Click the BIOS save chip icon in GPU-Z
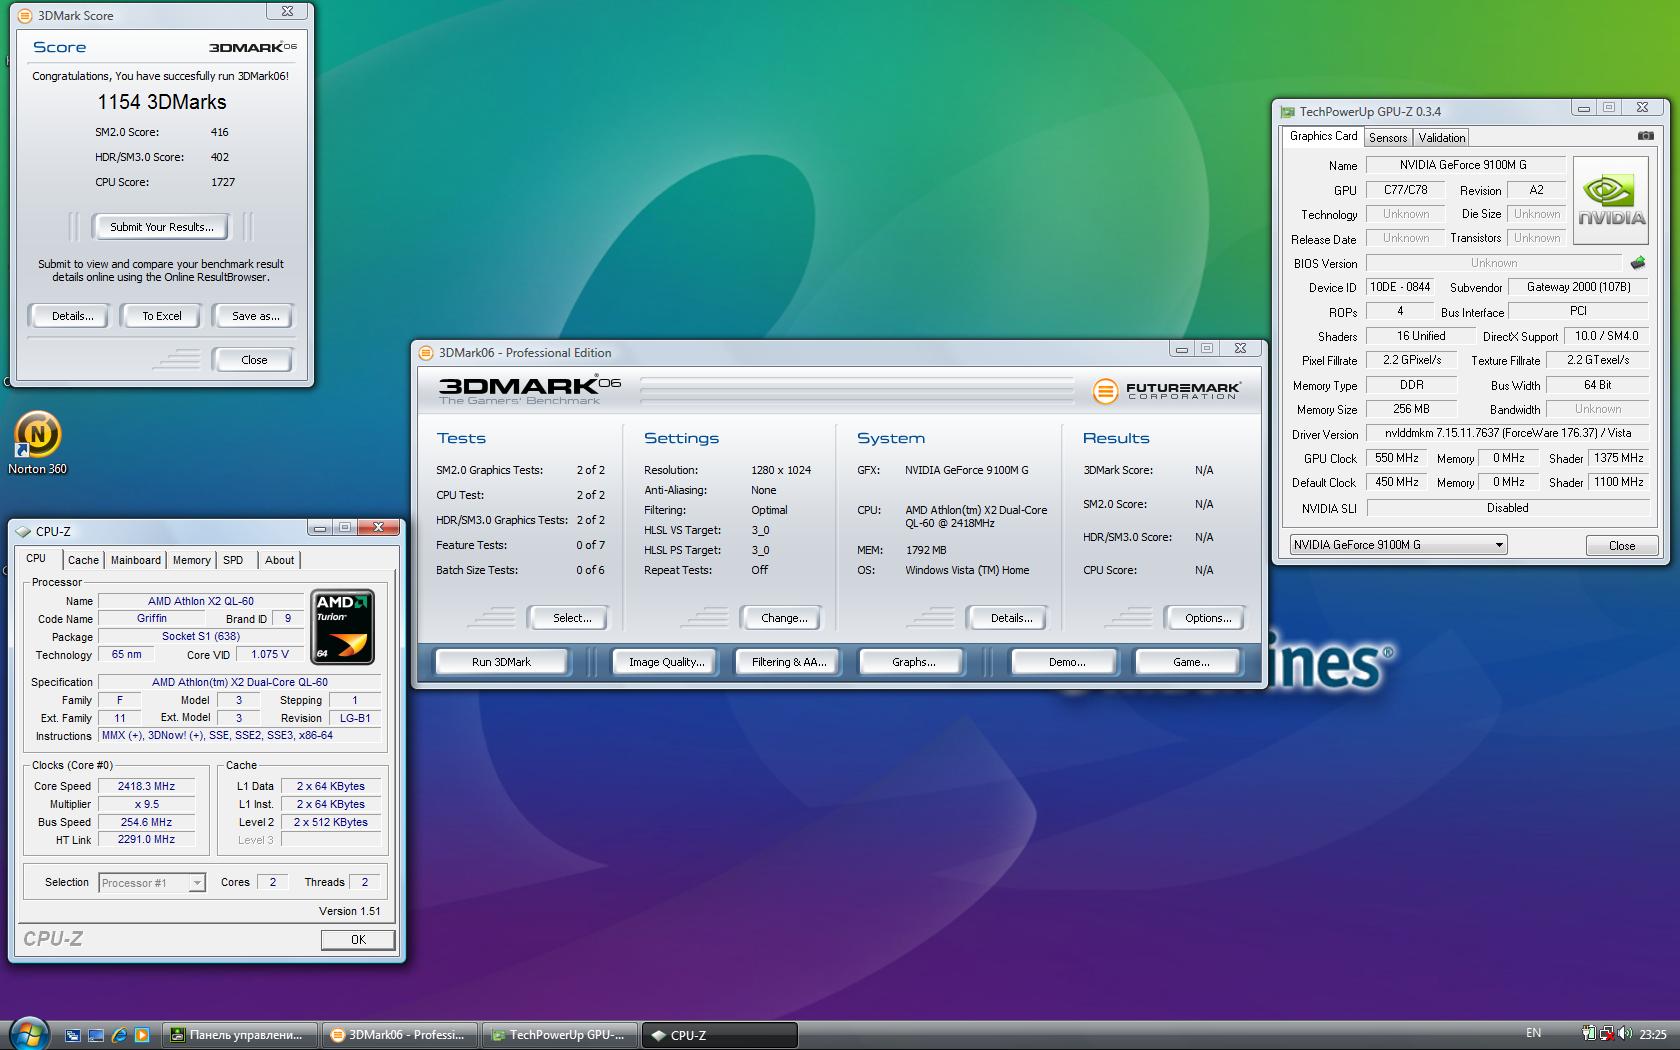This screenshot has width=1680, height=1050. pyautogui.click(x=1638, y=263)
